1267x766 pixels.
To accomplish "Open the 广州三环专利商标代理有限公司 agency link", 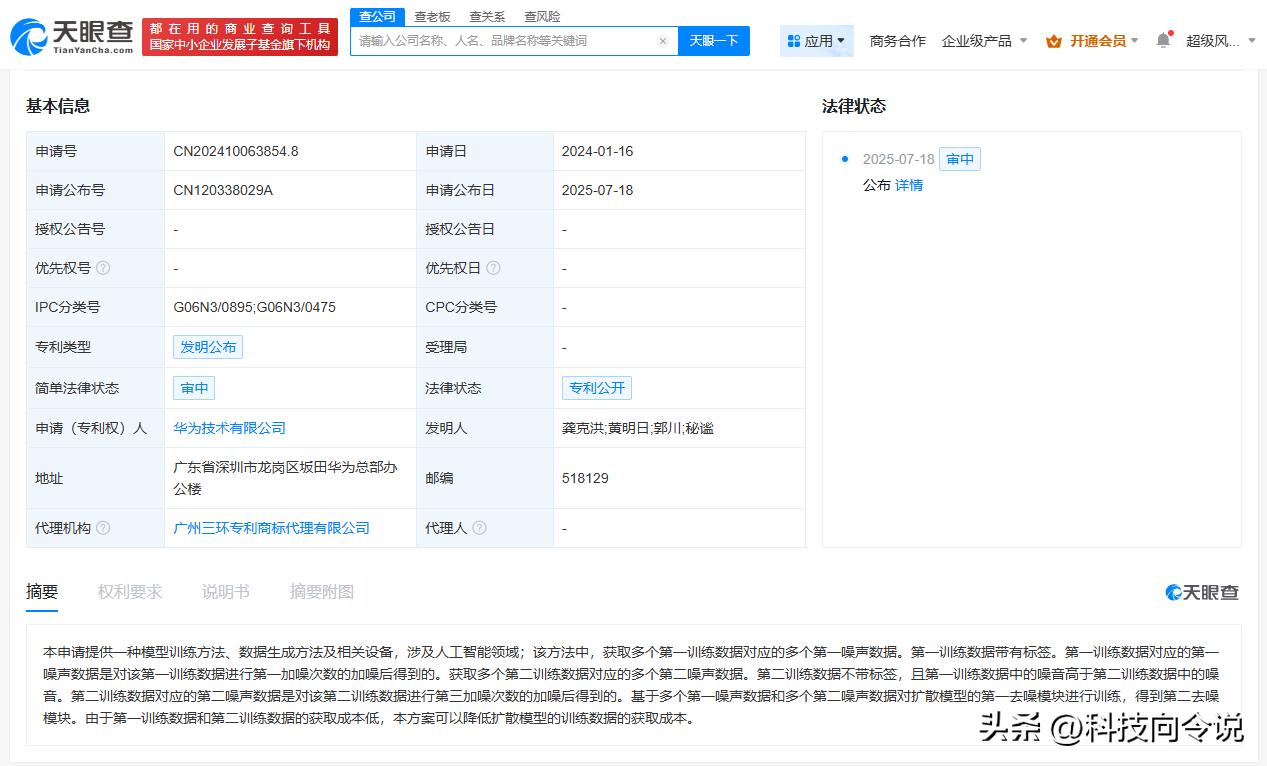I will tap(272, 528).
